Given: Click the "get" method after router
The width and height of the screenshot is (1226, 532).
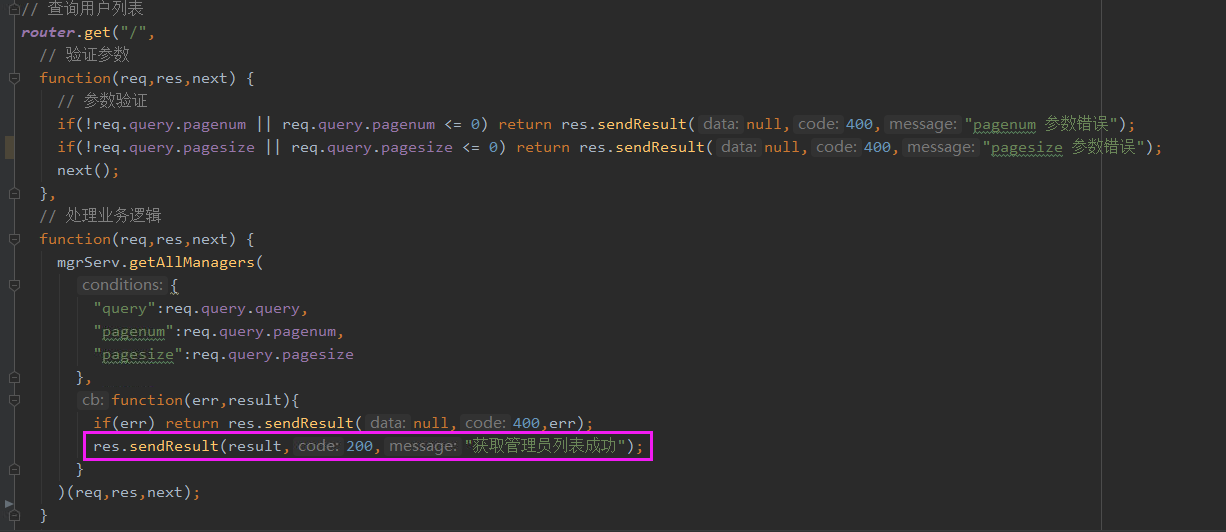Looking at the screenshot, I should [x=97, y=32].
